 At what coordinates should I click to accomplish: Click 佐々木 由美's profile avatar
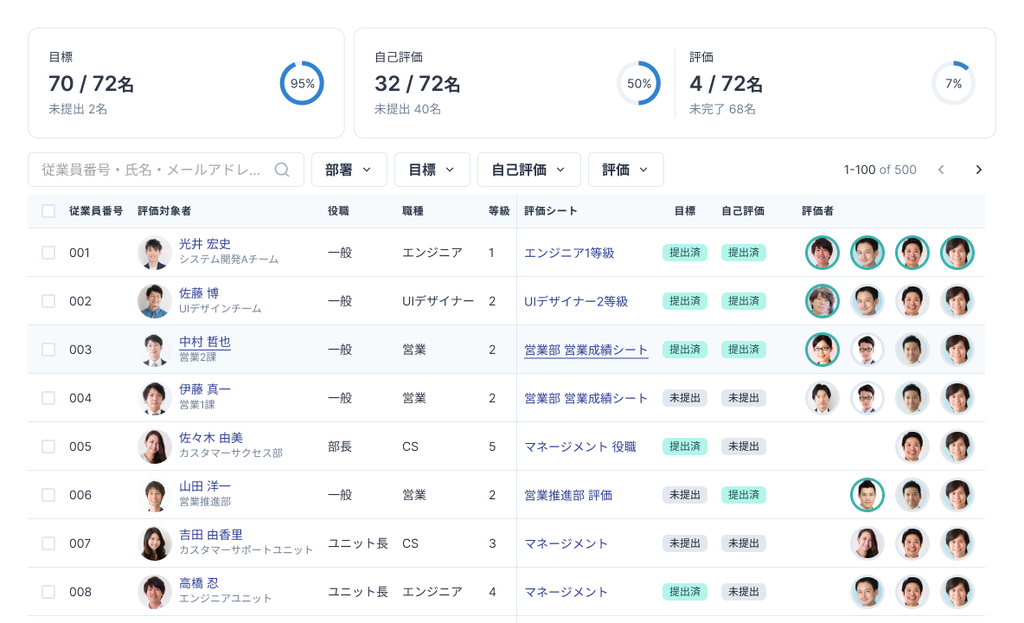154,447
